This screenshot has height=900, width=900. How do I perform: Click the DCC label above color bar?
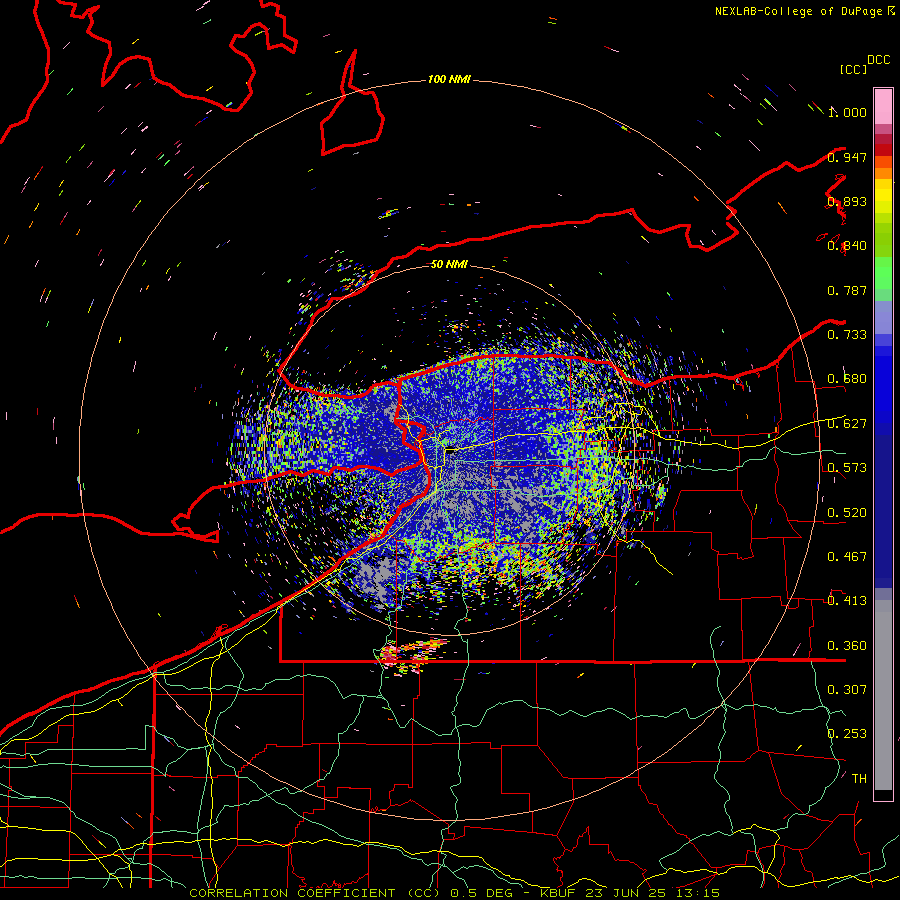click(x=879, y=60)
